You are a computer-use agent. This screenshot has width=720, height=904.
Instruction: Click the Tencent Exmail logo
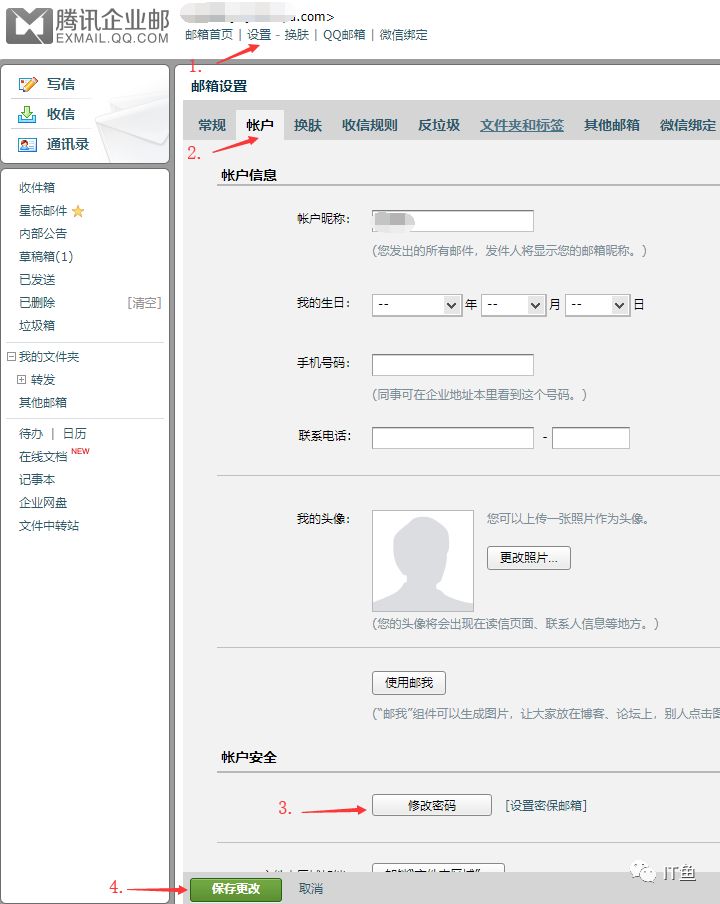pyautogui.click(x=87, y=26)
